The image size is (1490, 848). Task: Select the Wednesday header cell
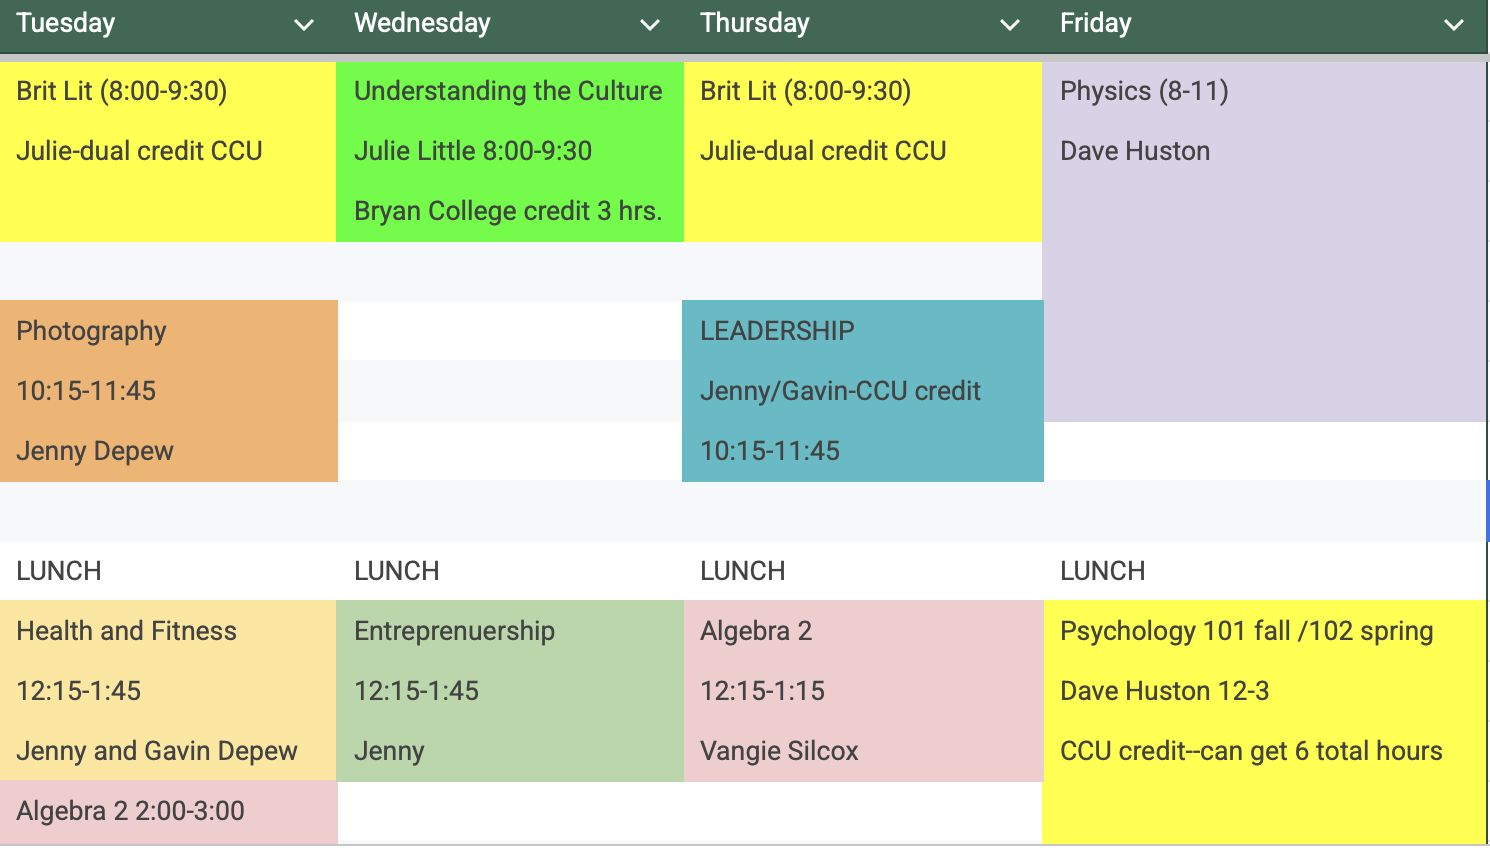point(510,26)
